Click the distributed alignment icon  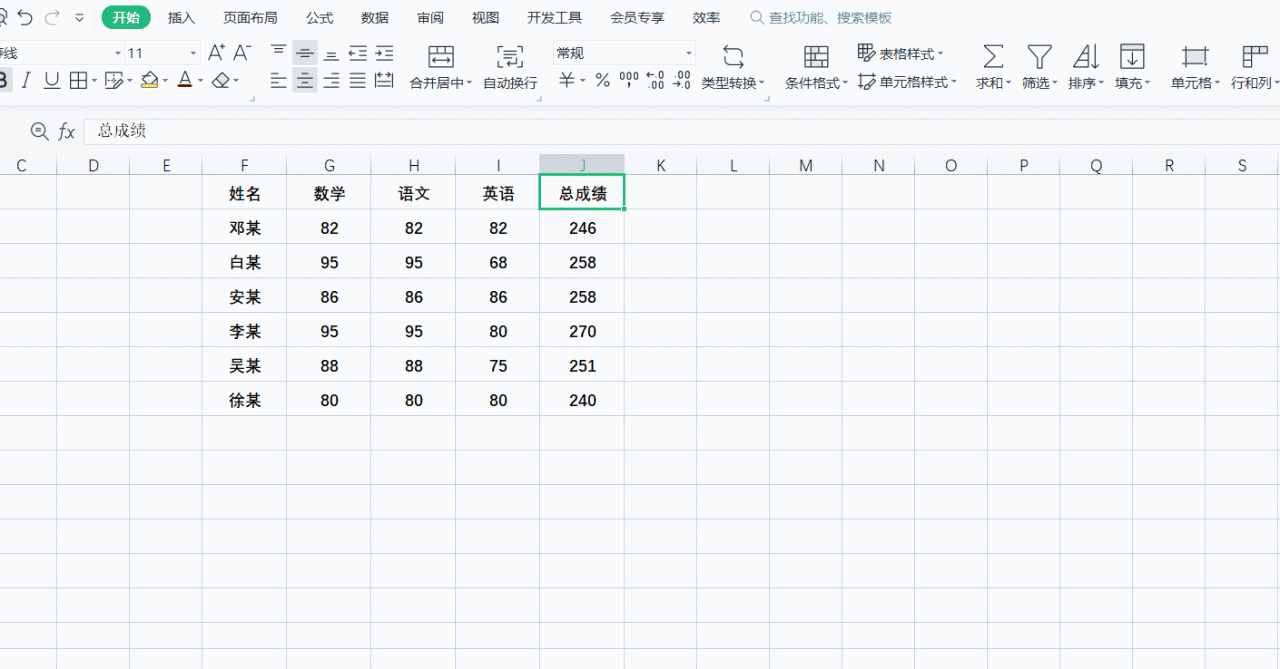384,80
